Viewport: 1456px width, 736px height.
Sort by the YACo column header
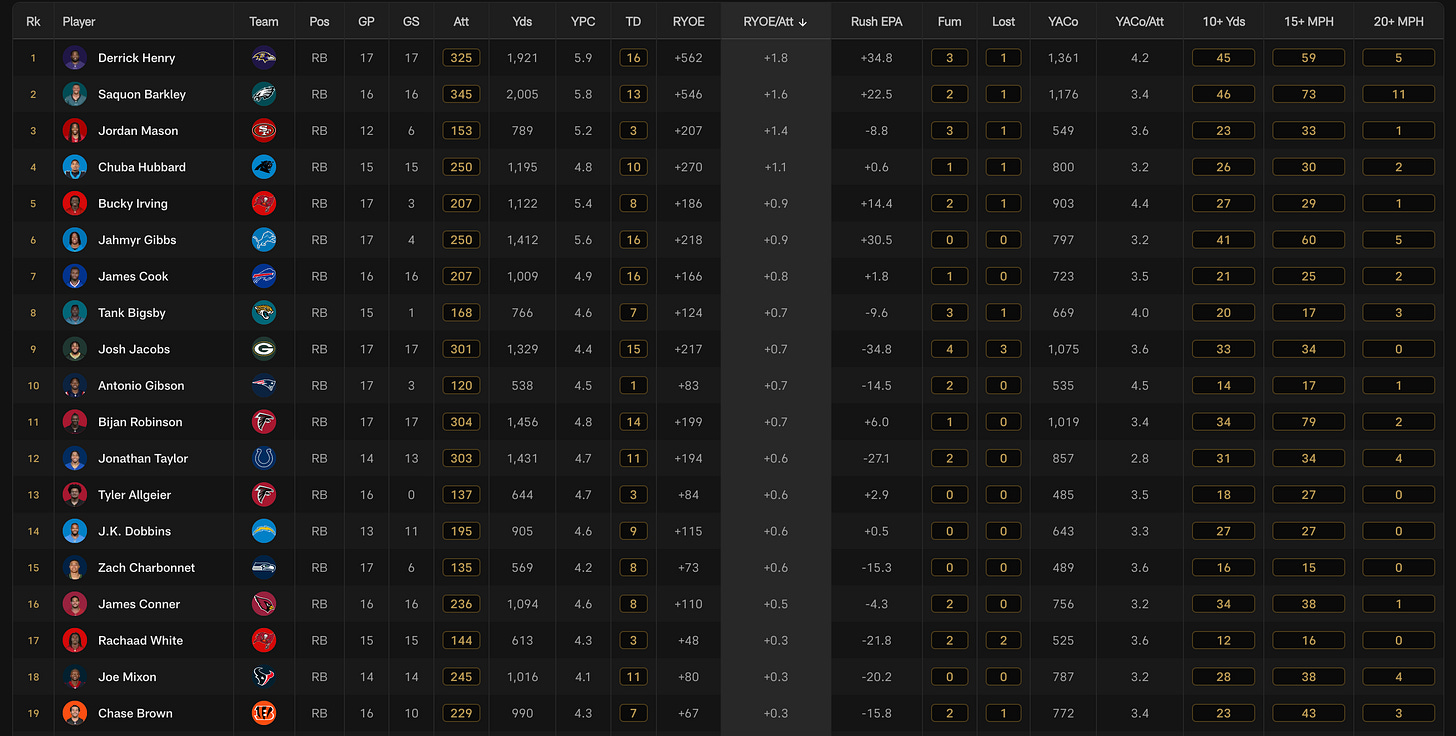click(x=1063, y=21)
